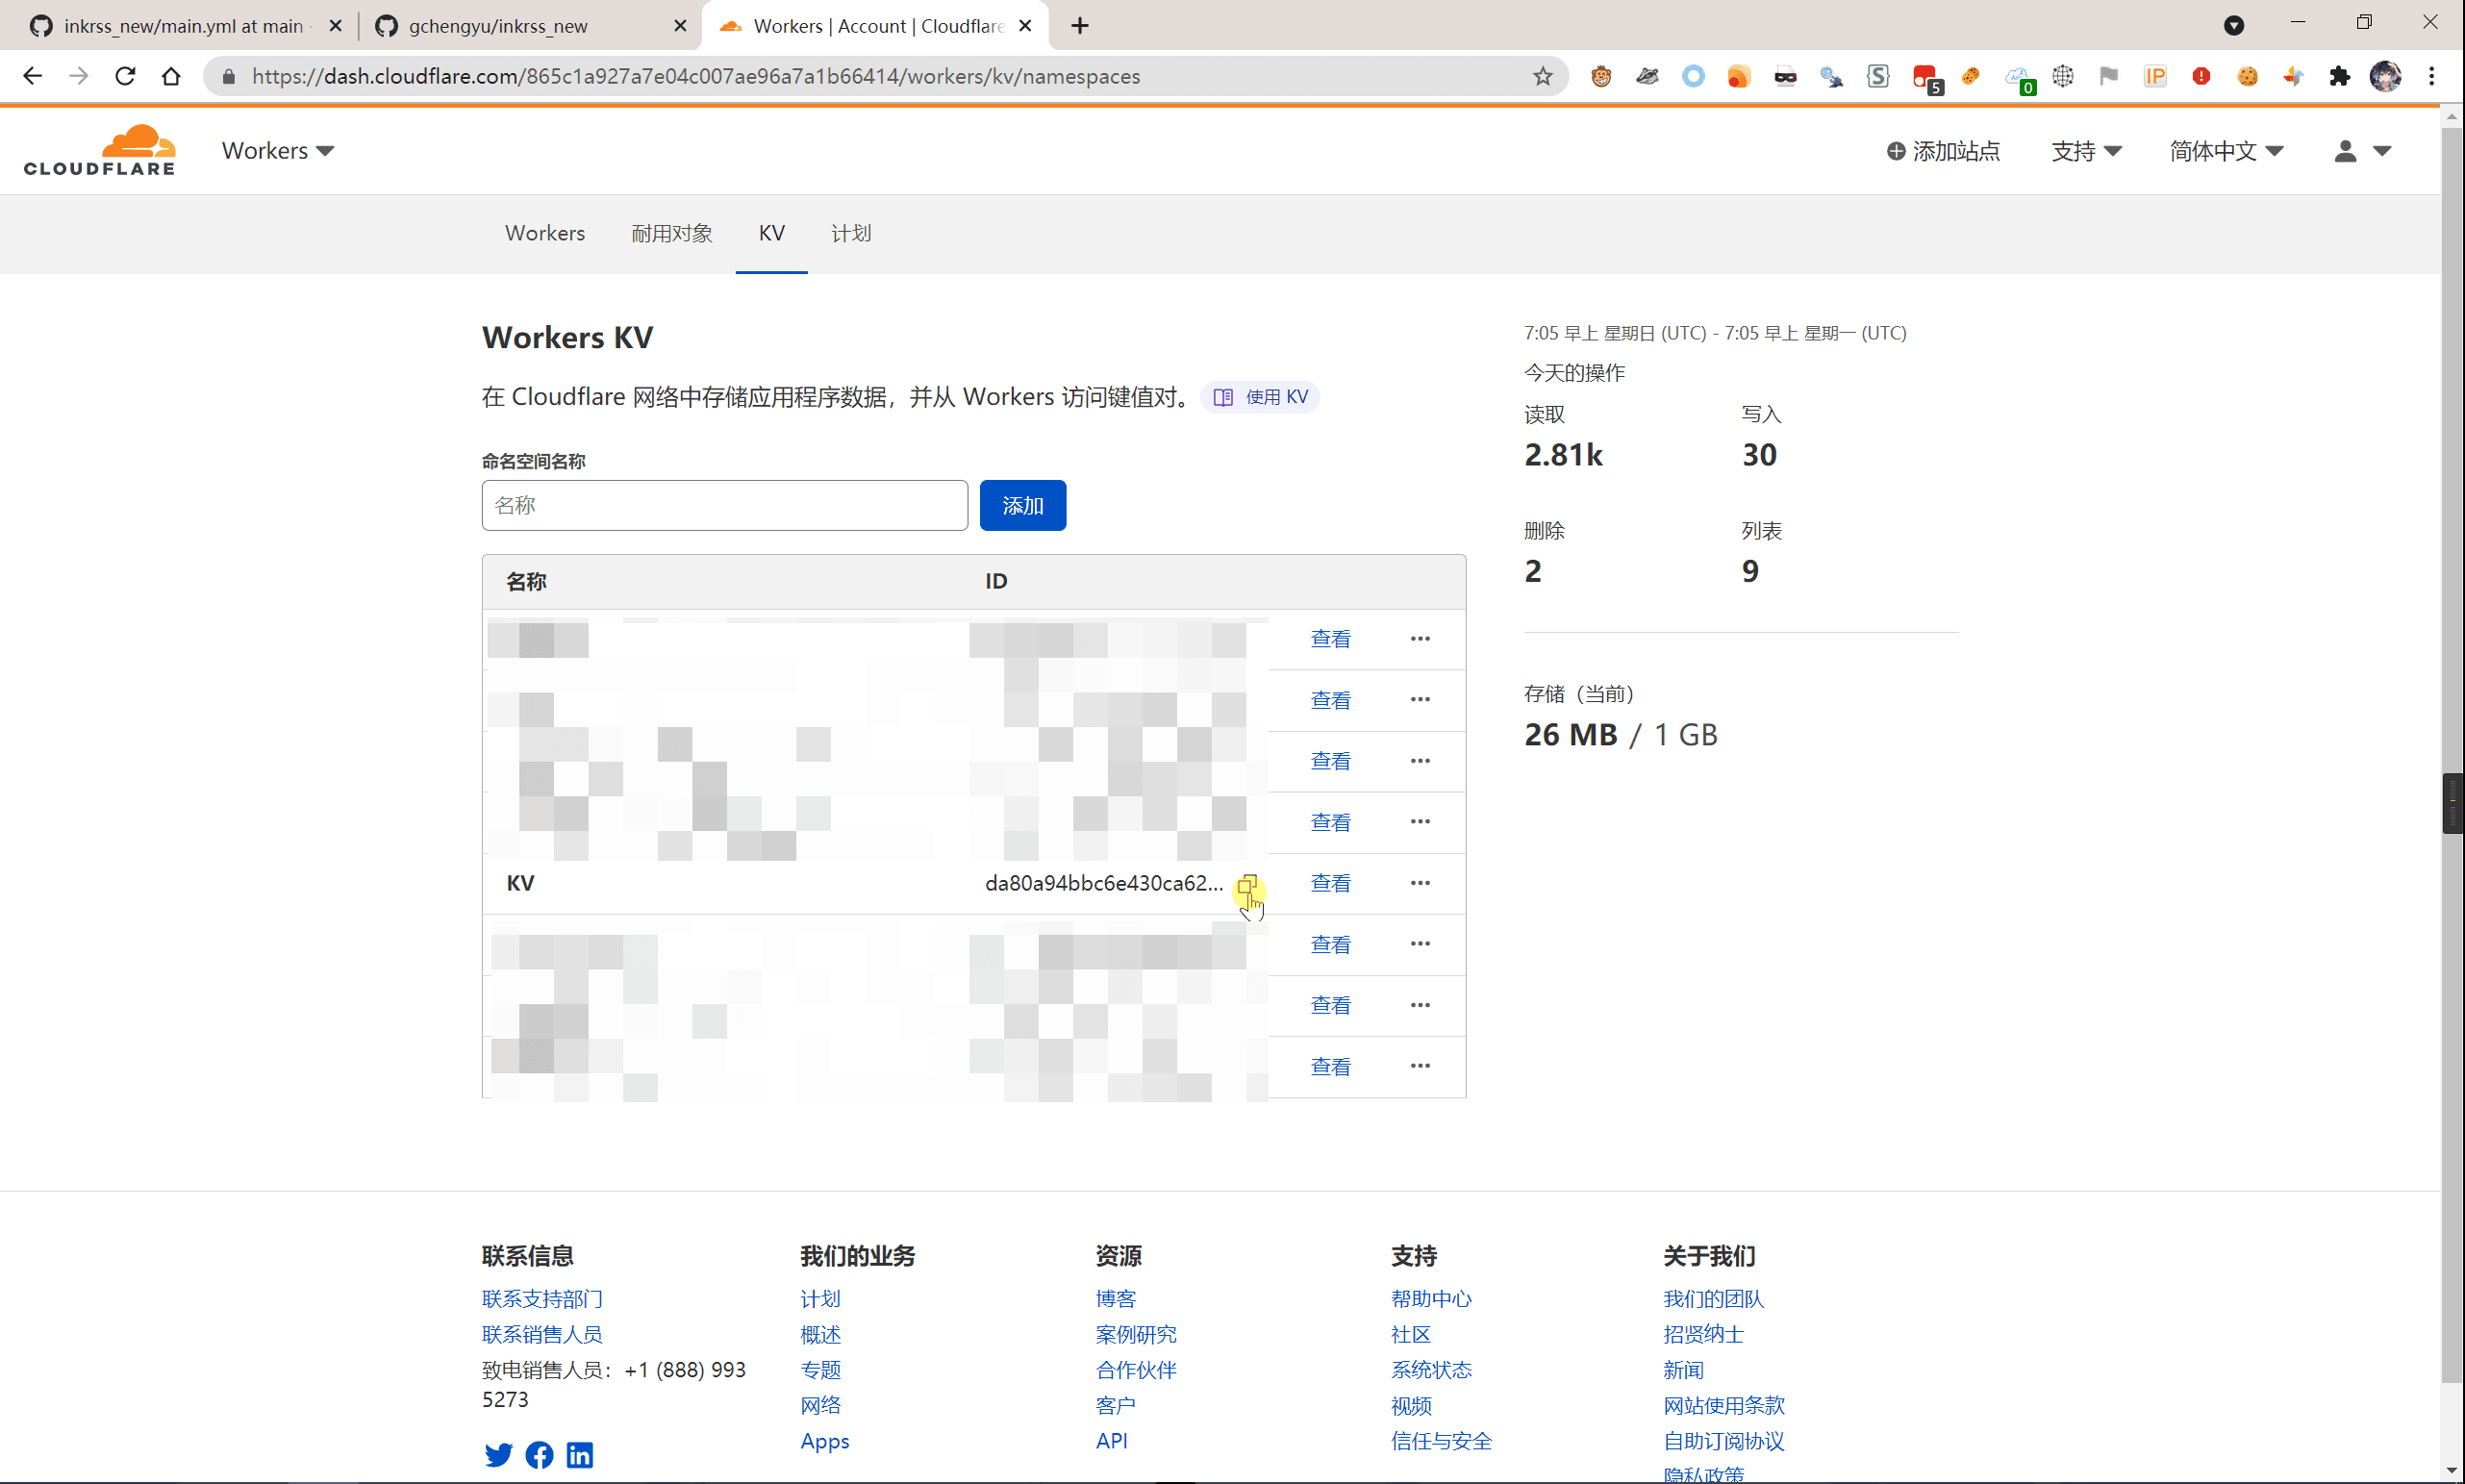The image size is (2465, 1484).
Task: Click the 添加站点 add site link
Action: [1943, 151]
